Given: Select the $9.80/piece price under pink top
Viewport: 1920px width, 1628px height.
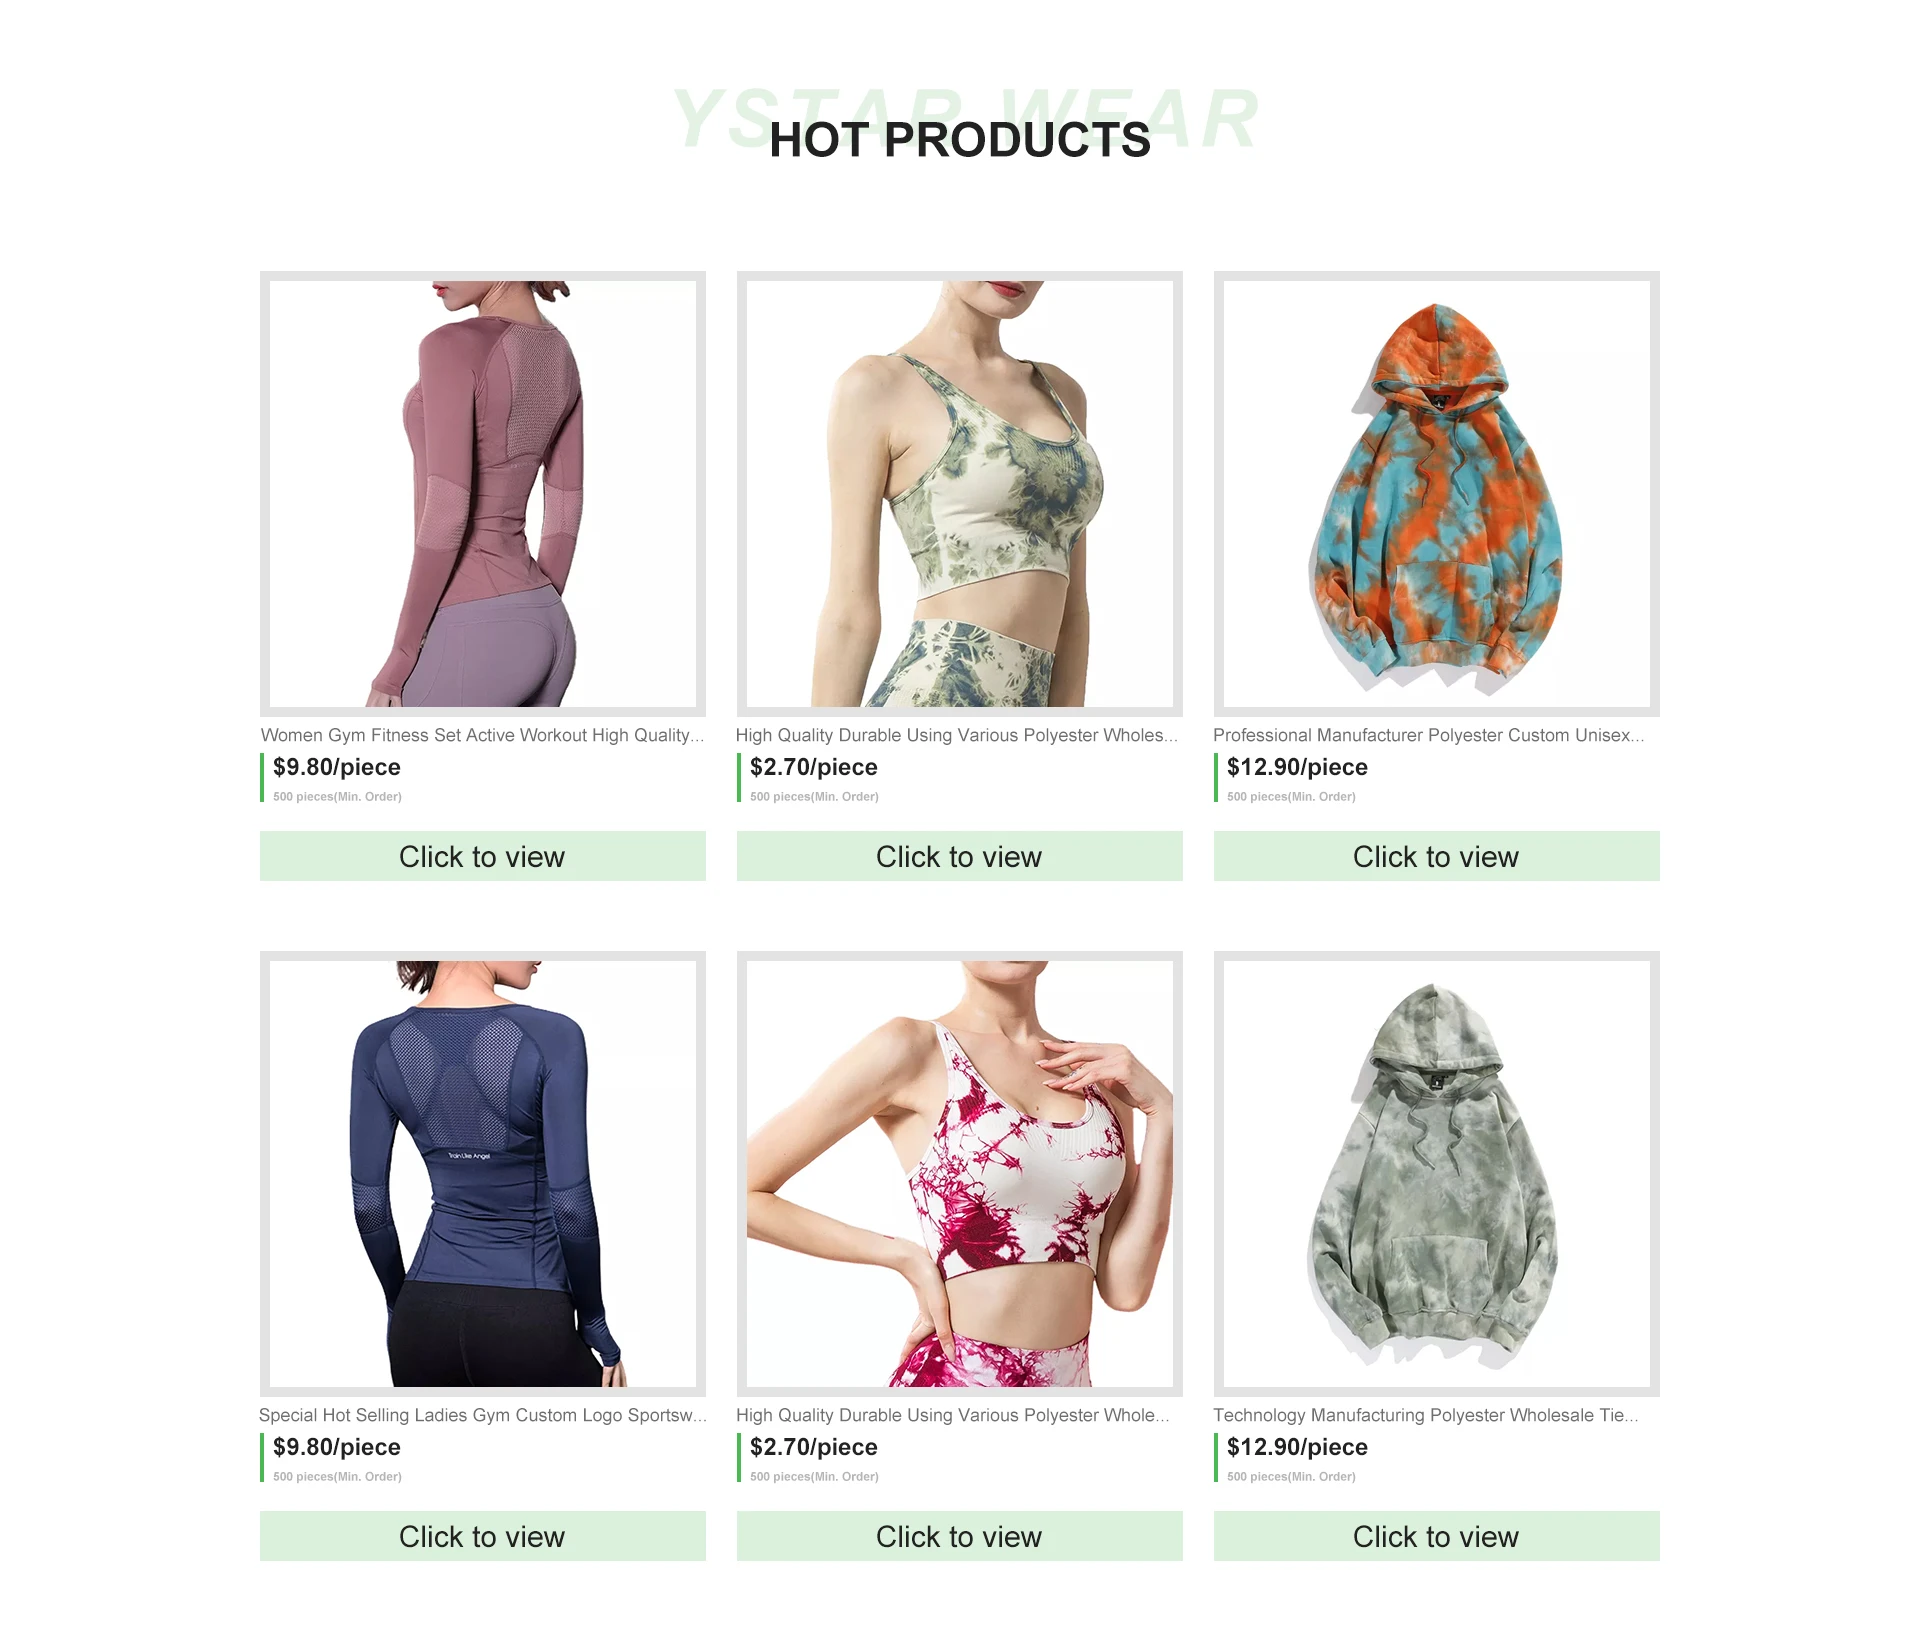Looking at the screenshot, I should [337, 767].
